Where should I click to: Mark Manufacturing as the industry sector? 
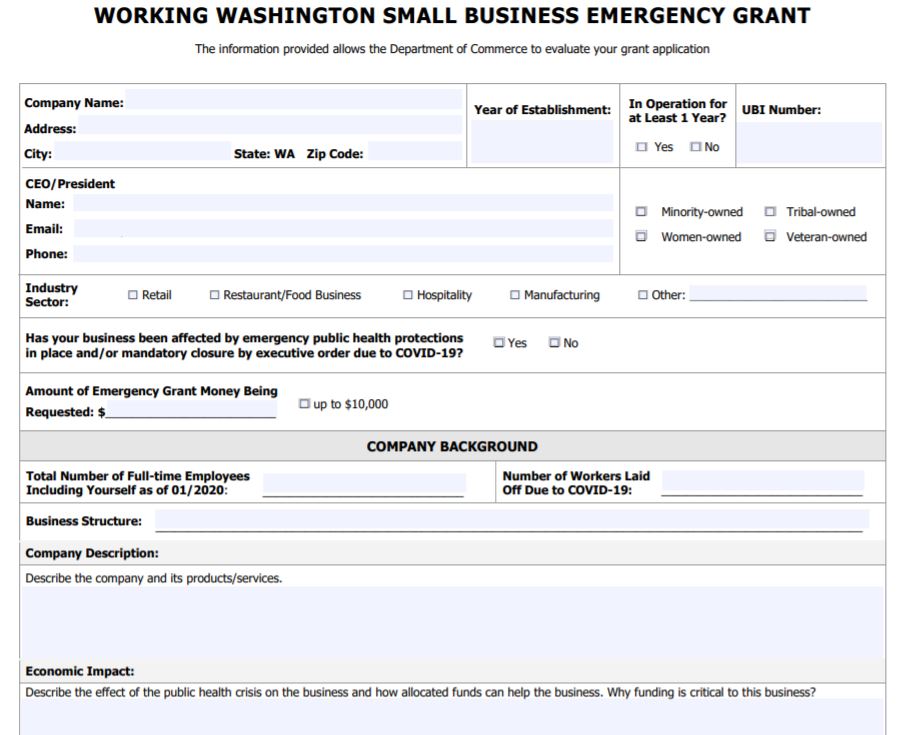(x=515, y=295)
